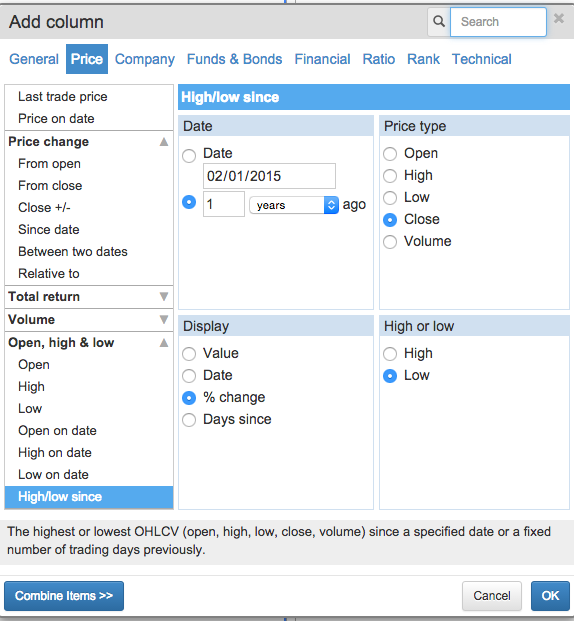Select High under High or low
Viewport: 574px width, 621px height.
point(390,354)
